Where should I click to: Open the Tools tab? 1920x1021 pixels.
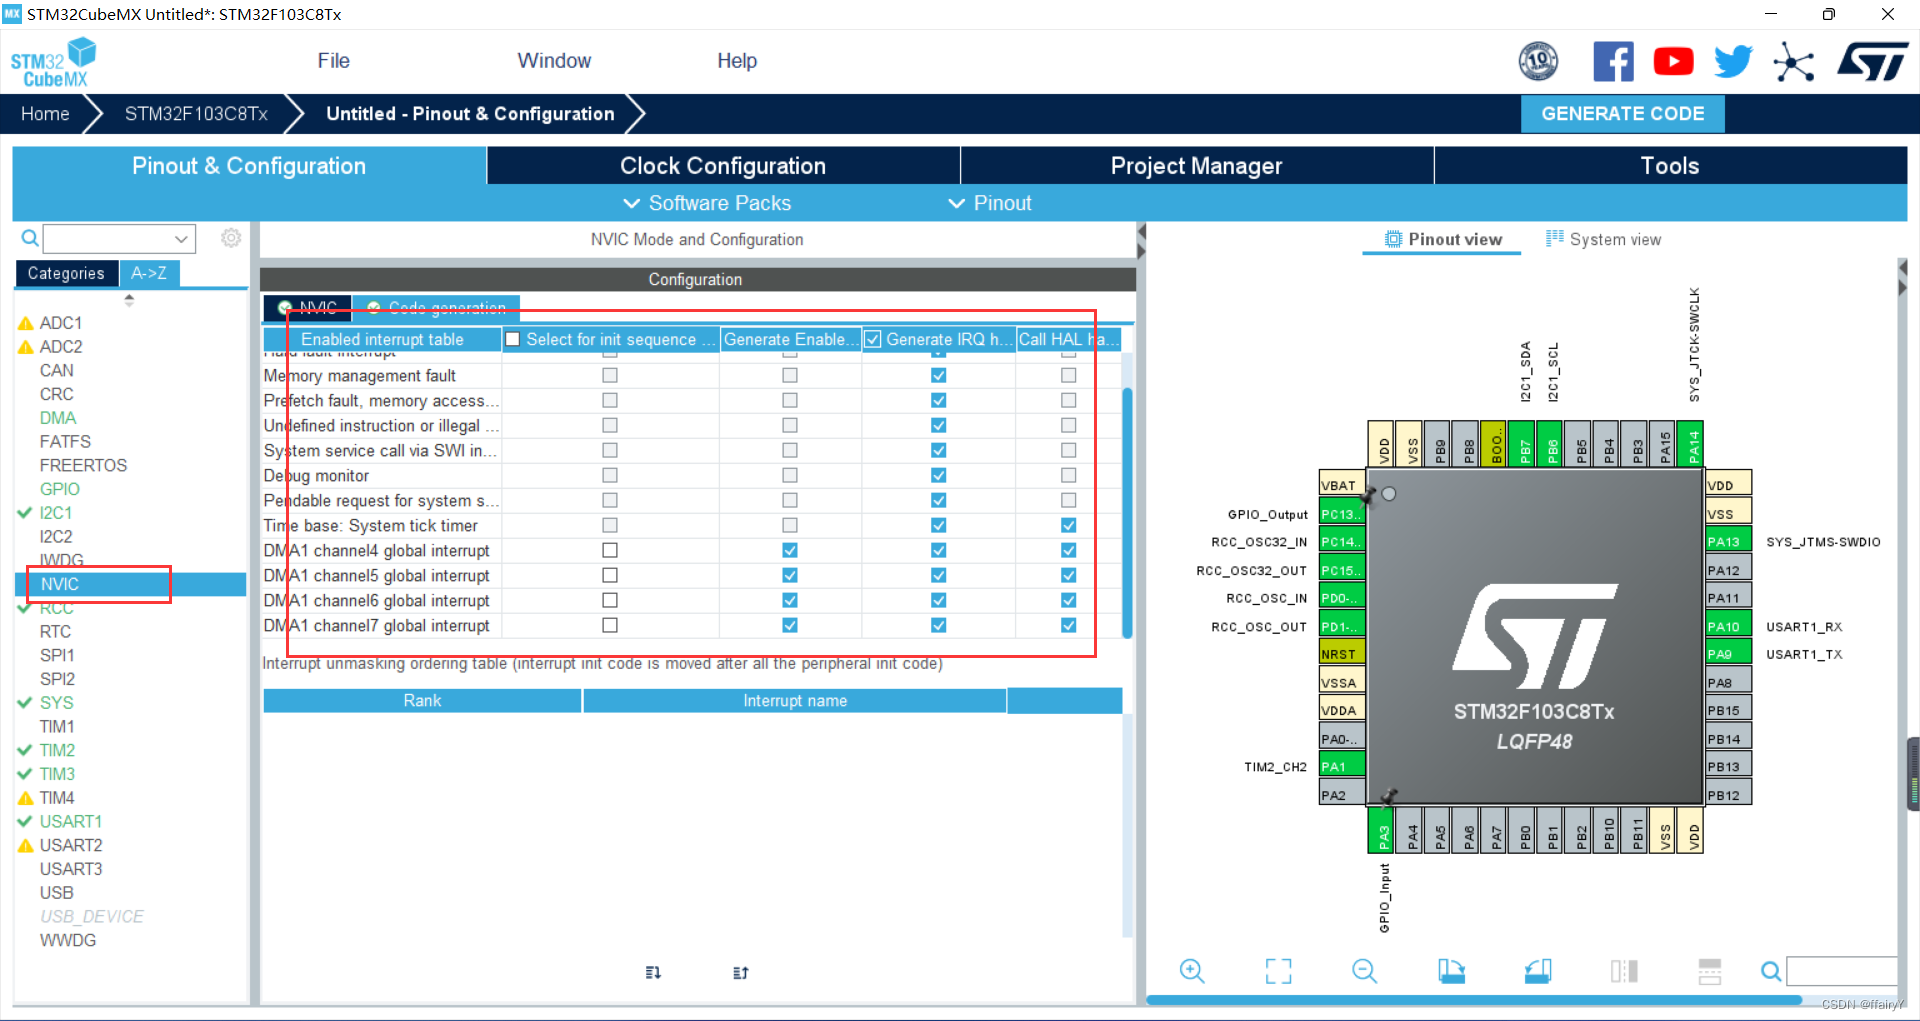point(1670,166)
